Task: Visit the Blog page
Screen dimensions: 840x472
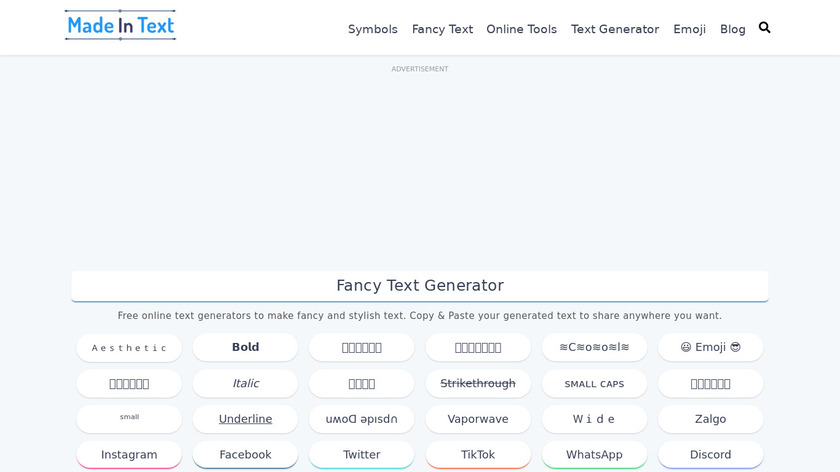Action: point(733,29)
